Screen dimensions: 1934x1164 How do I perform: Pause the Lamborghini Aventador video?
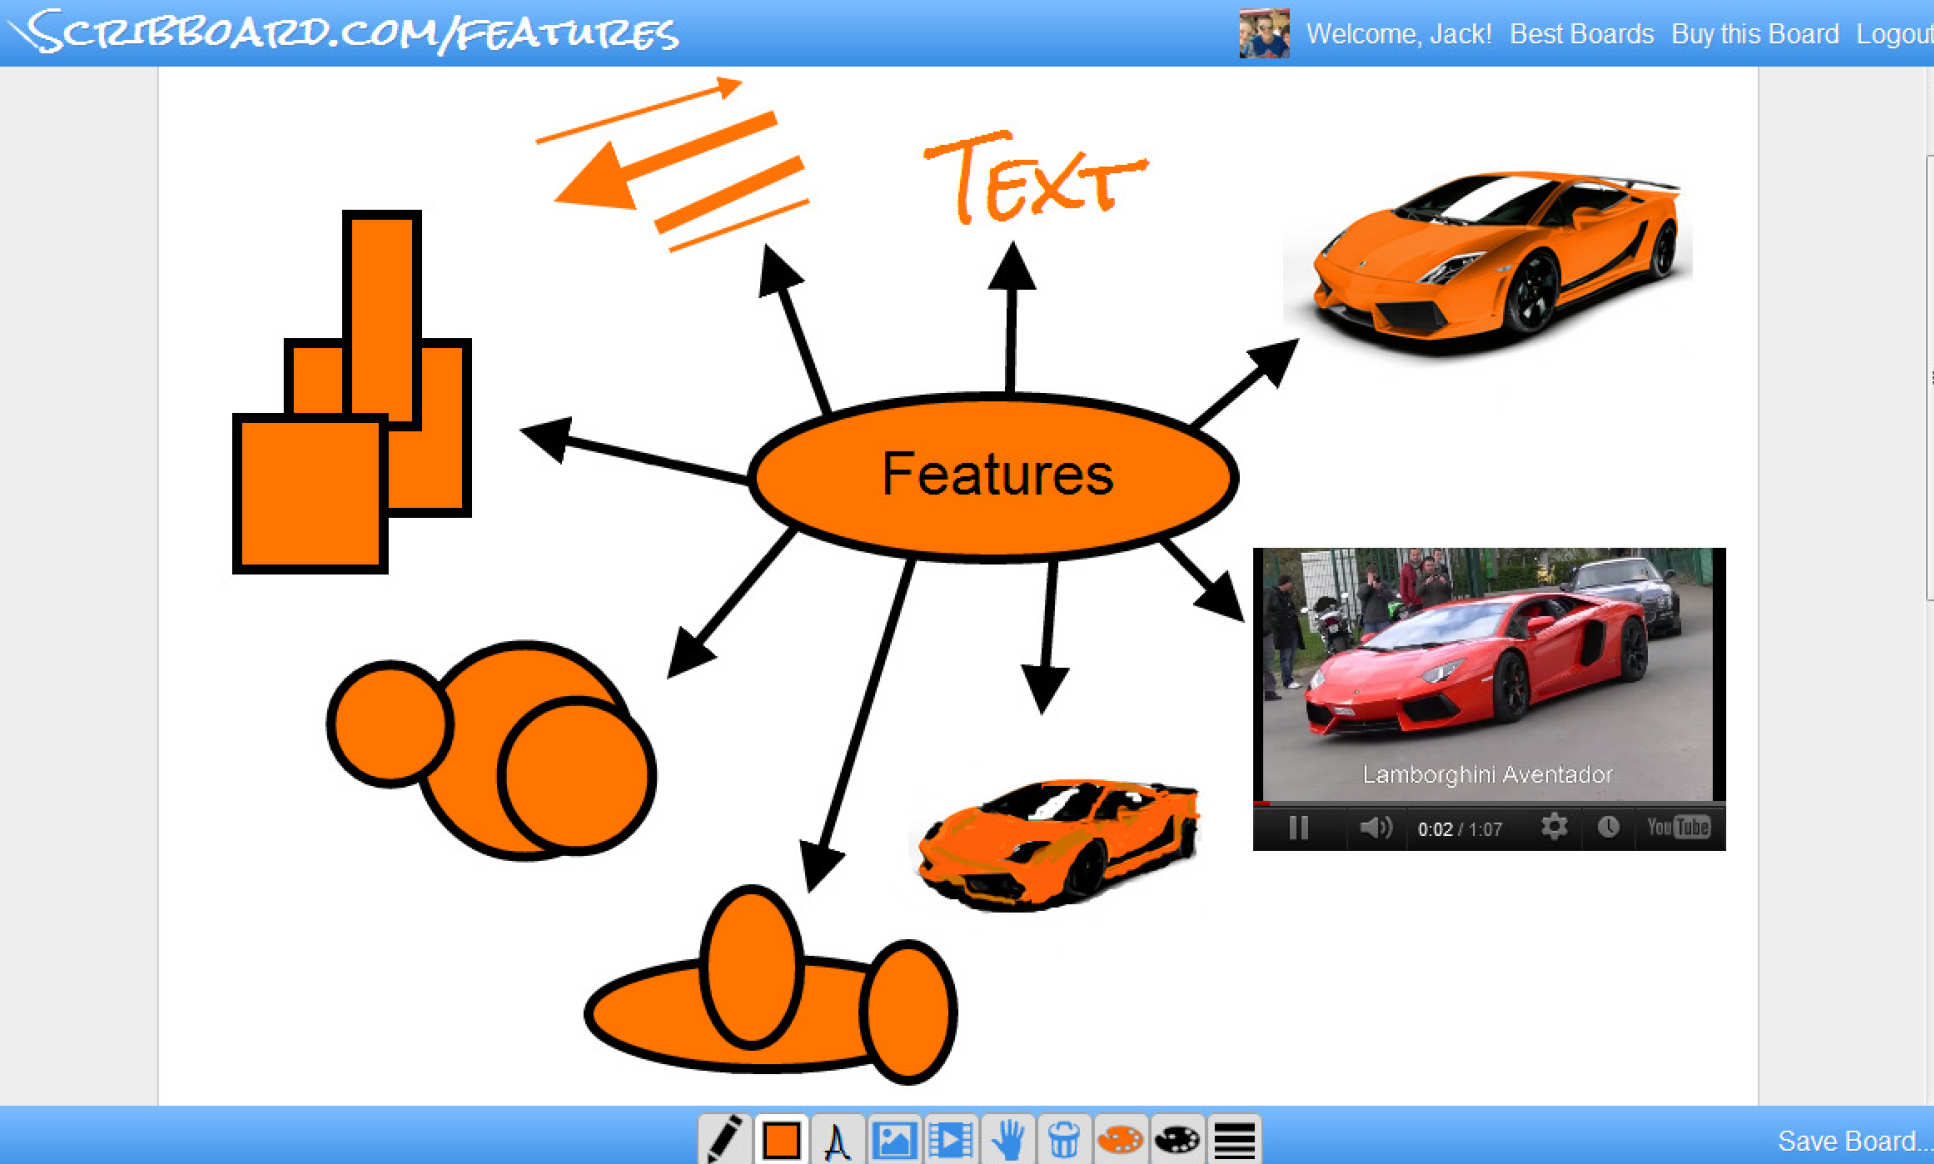[1298, 828]
